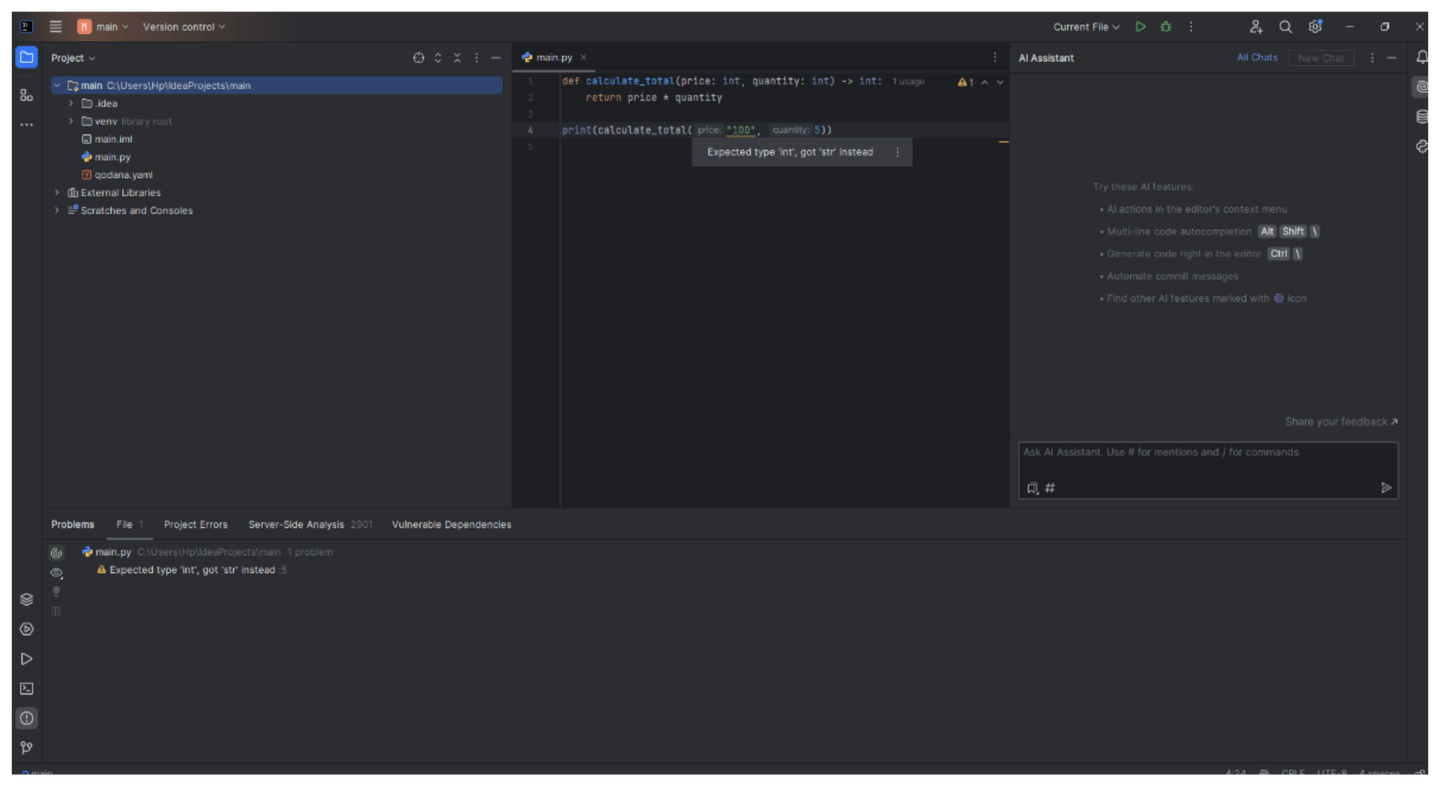Image resolution: width=1440 pixels, height=787 pixels.
Task: Toggle view options eye icon in Problems
Action: pyautogui.click(x=56, y=573)
